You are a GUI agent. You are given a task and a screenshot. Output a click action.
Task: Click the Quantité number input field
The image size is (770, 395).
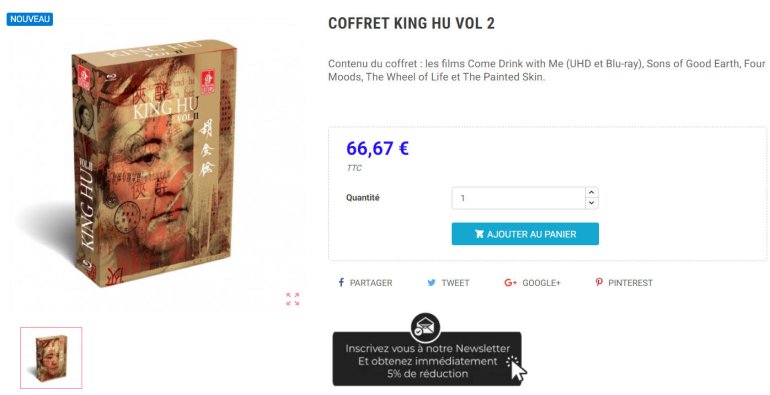519,198
